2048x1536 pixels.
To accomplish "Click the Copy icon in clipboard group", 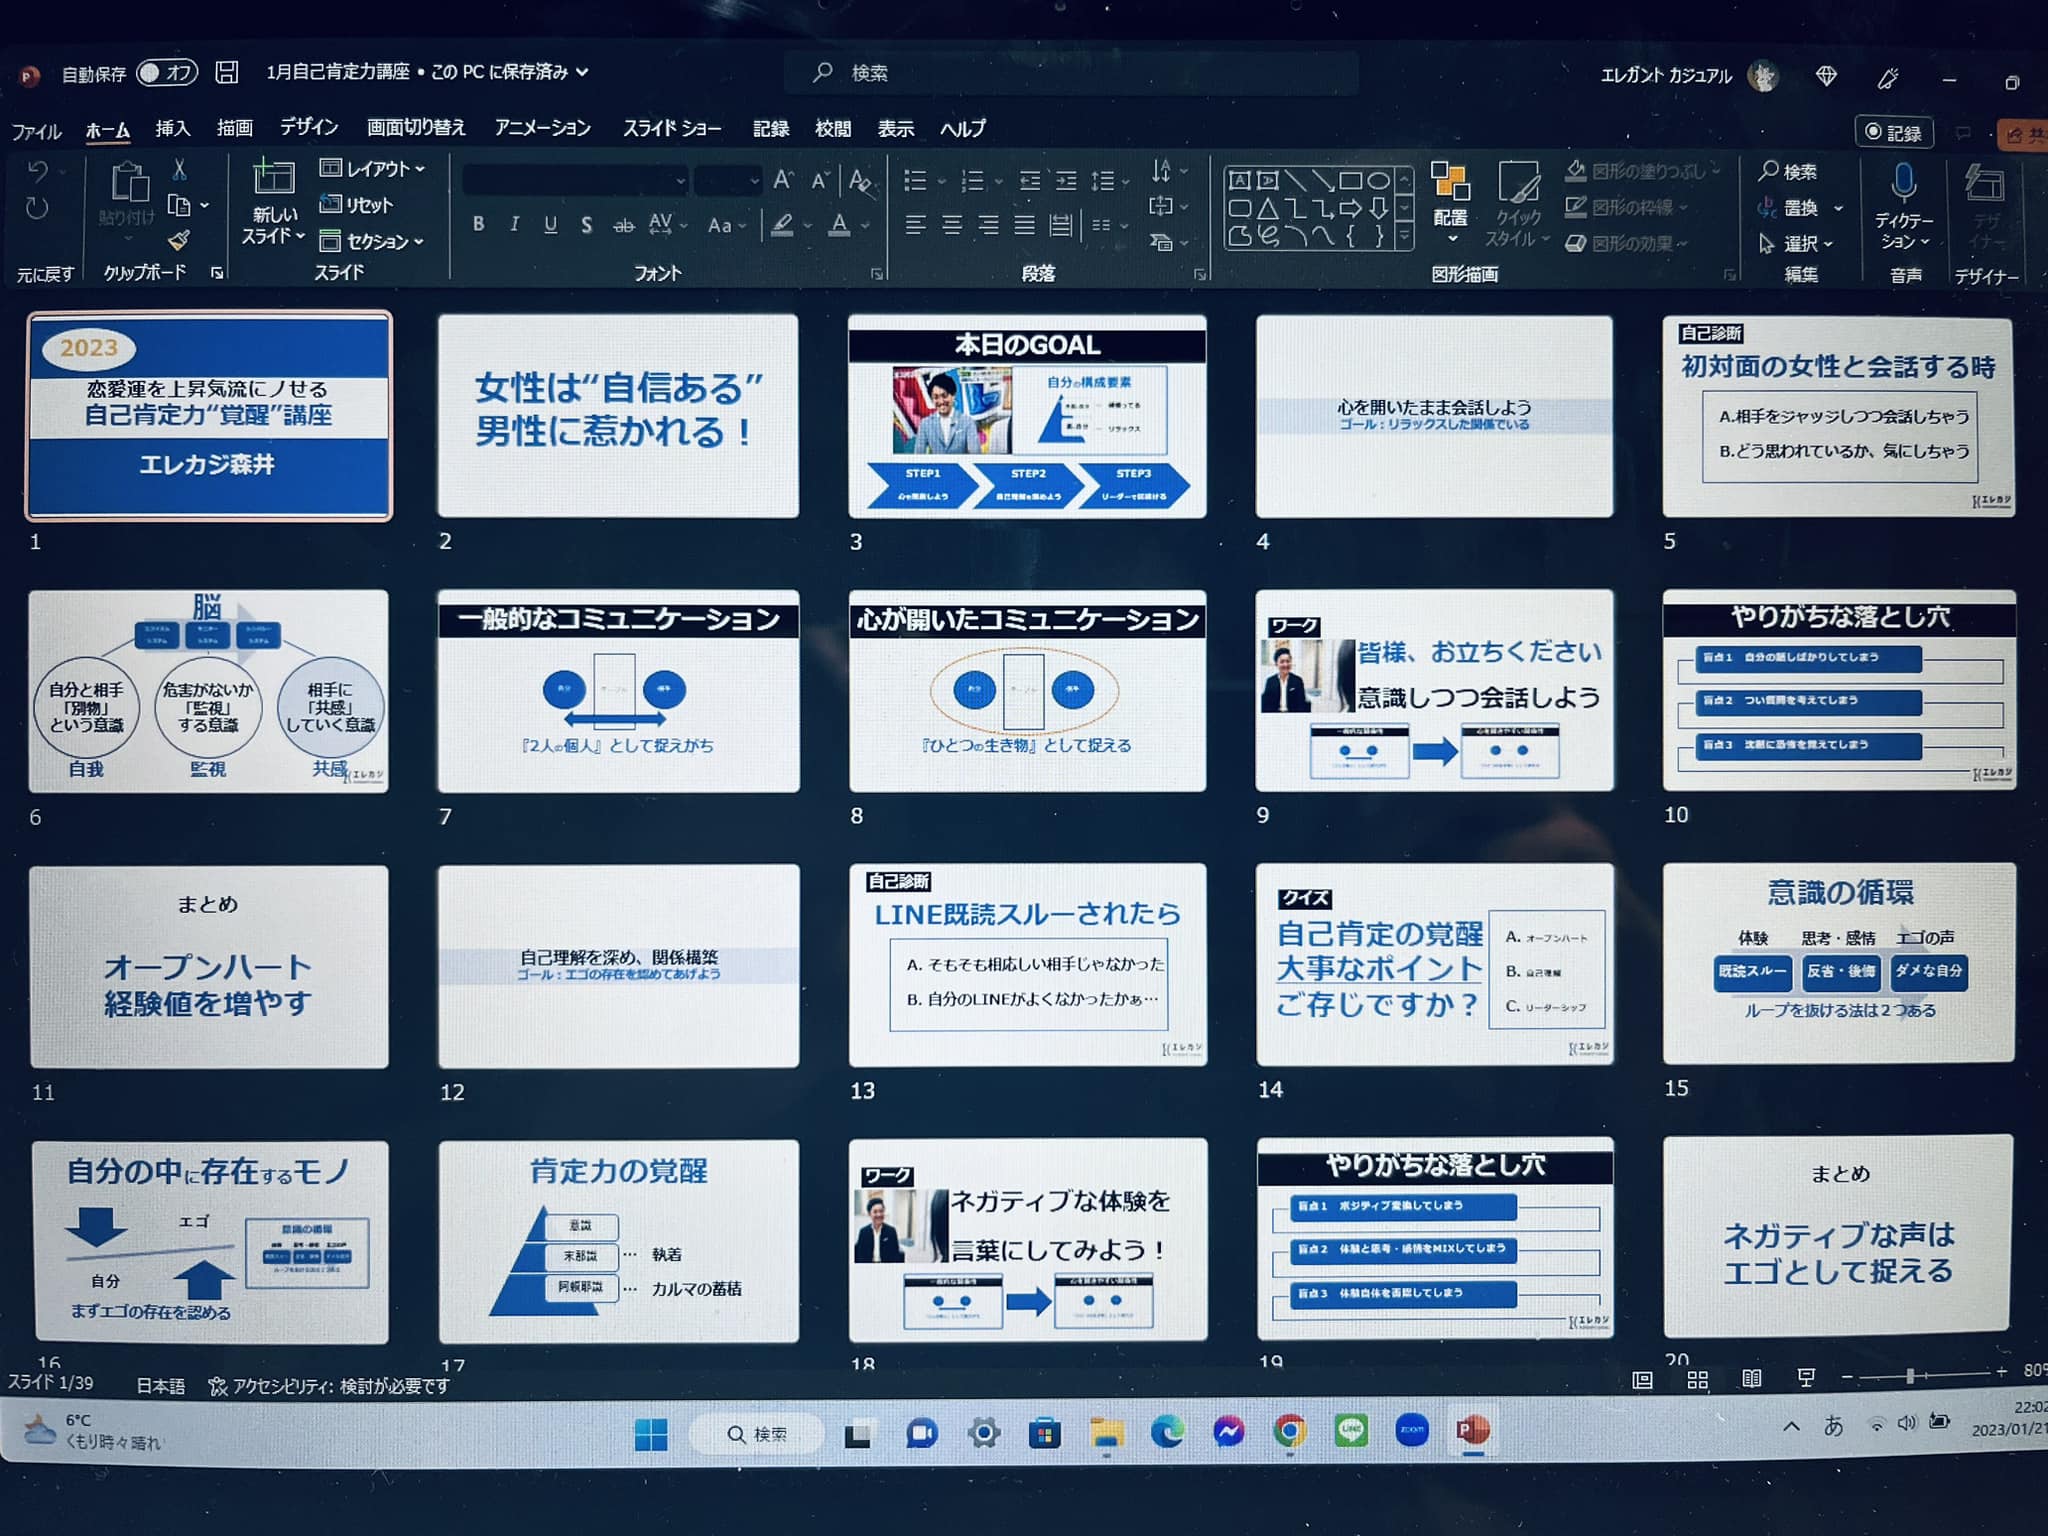I will [180, 206].
